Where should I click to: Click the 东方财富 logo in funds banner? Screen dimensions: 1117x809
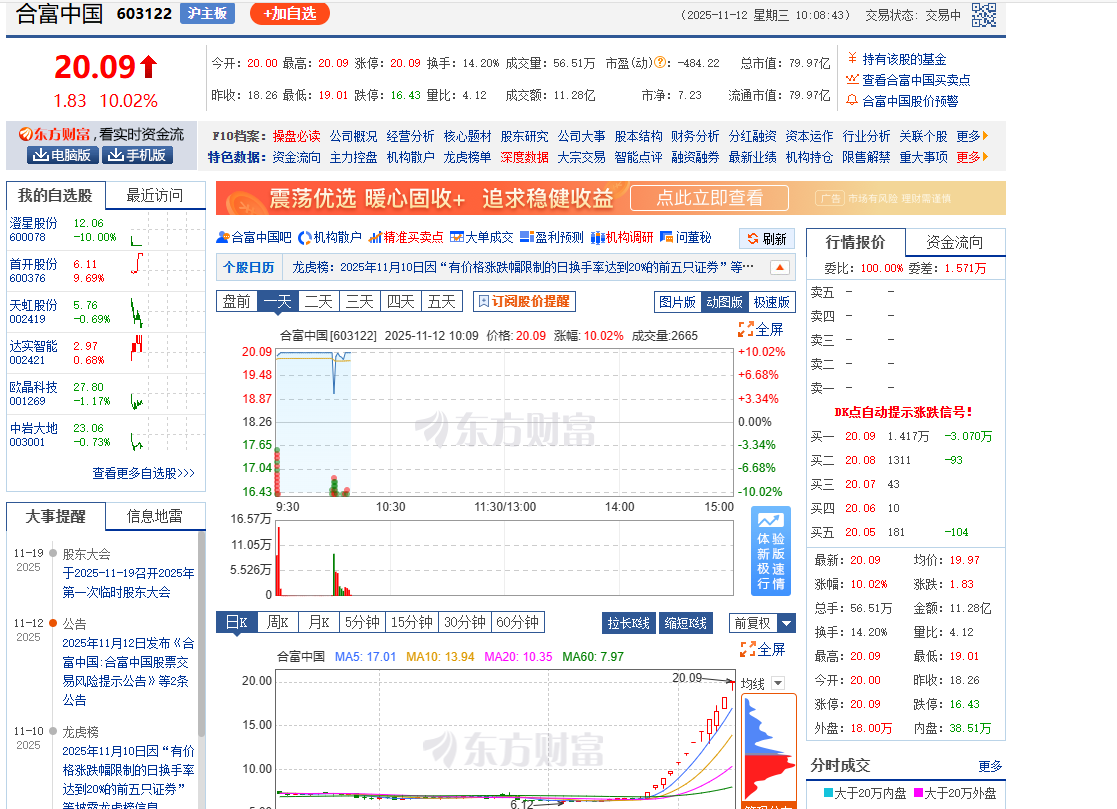pos(54,134)
